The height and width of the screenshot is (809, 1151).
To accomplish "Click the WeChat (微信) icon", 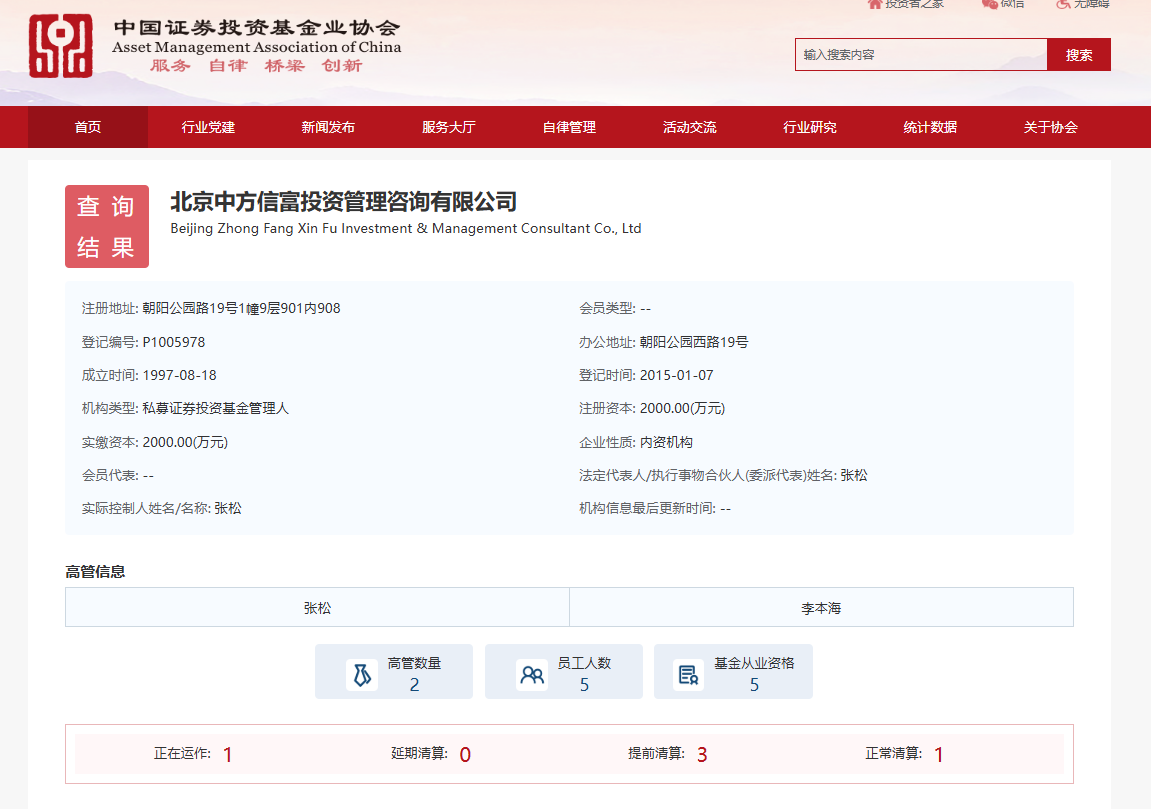I will pos(989,4).
